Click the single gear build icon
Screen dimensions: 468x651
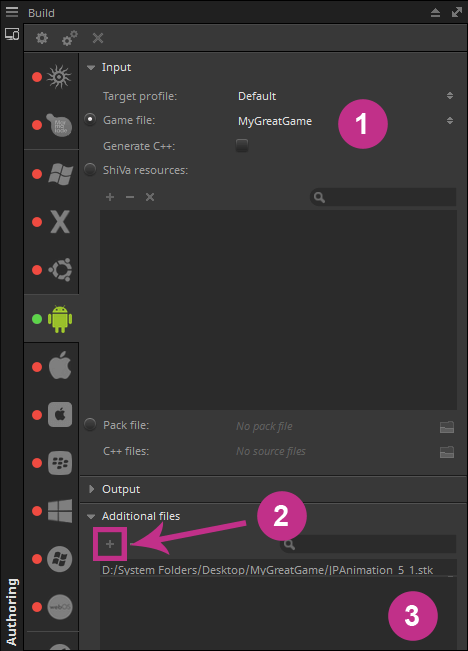tap(42, 38)
